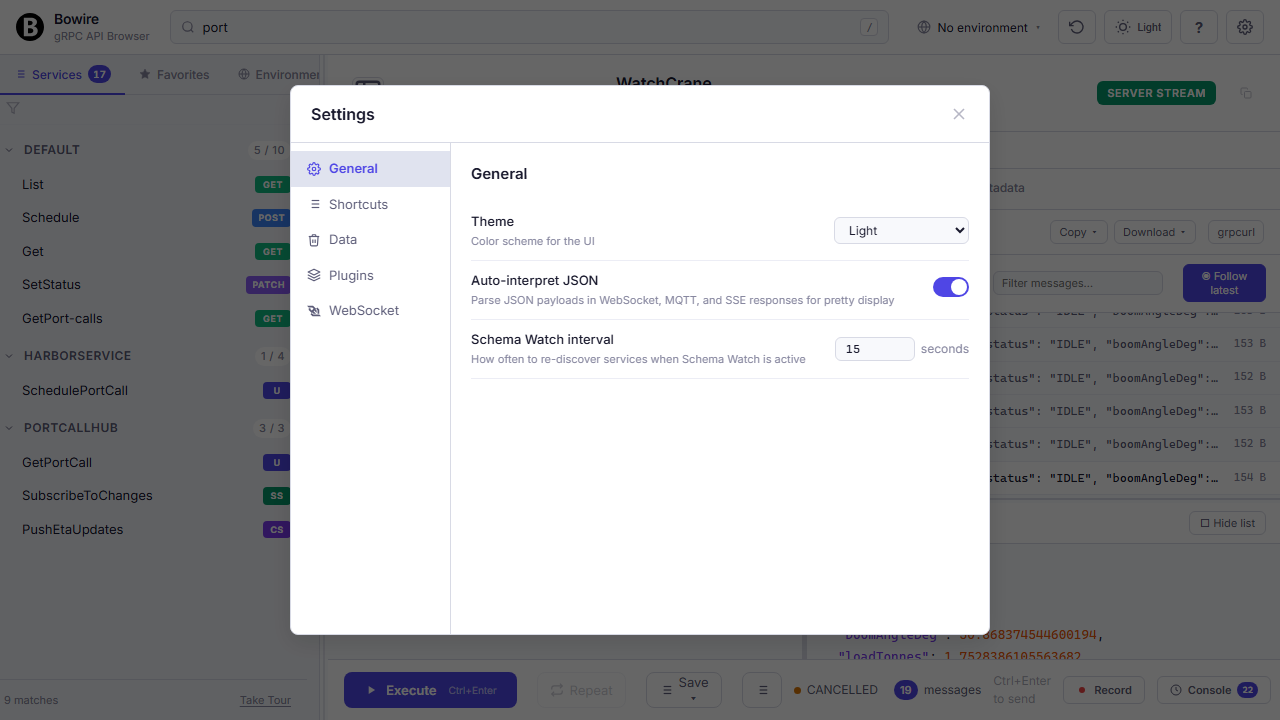Click the list icon next to Shortcuts
This screenshot has height=720, width=1280.
(x=315, y=204)
